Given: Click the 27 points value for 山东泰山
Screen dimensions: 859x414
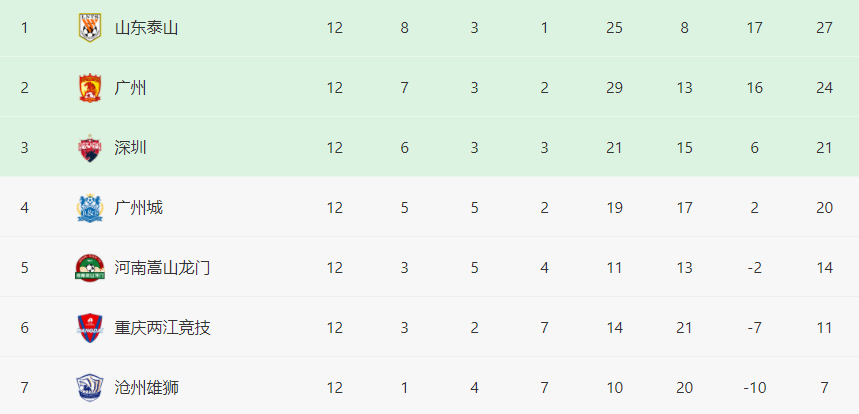Looking at the screenshot, I should (x=824, y=28).
